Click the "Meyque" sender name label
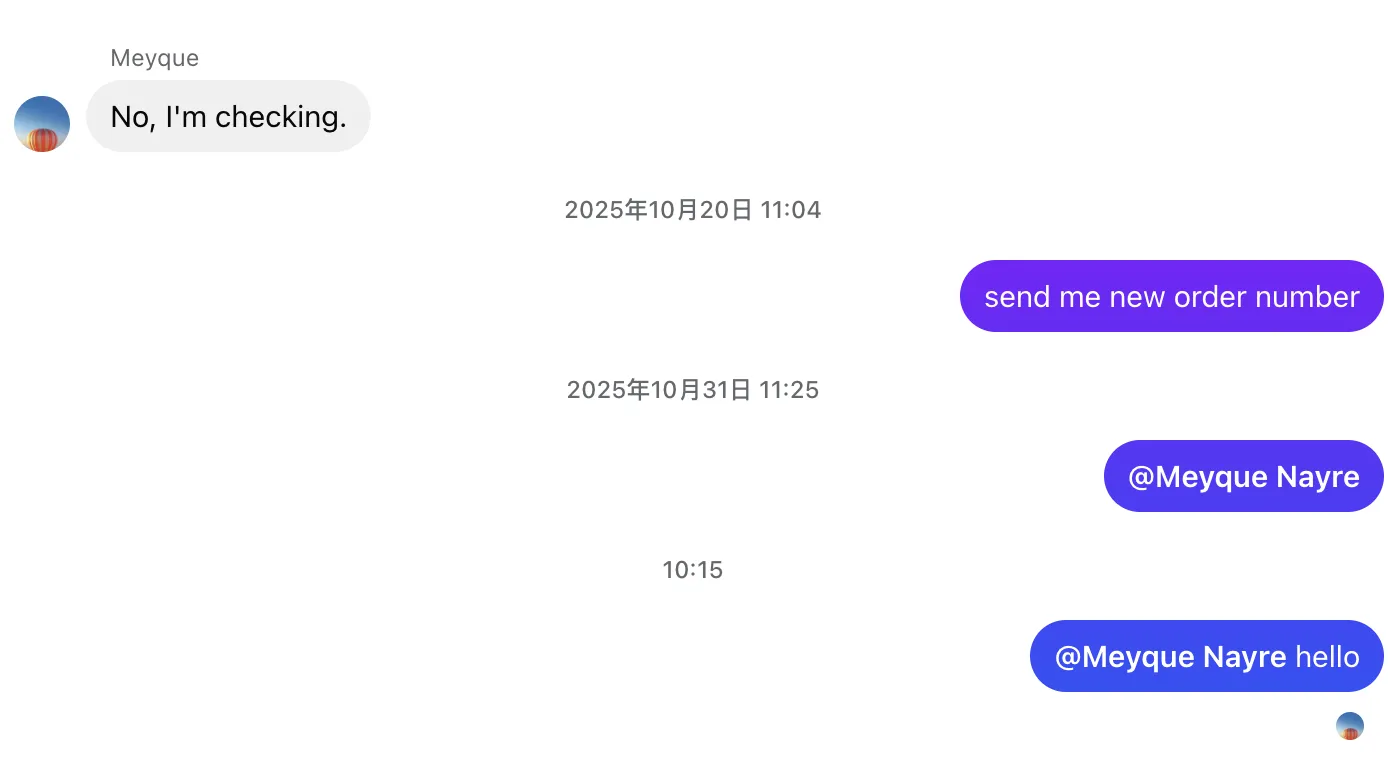1388x764 pixels. [x=154, y=58]
